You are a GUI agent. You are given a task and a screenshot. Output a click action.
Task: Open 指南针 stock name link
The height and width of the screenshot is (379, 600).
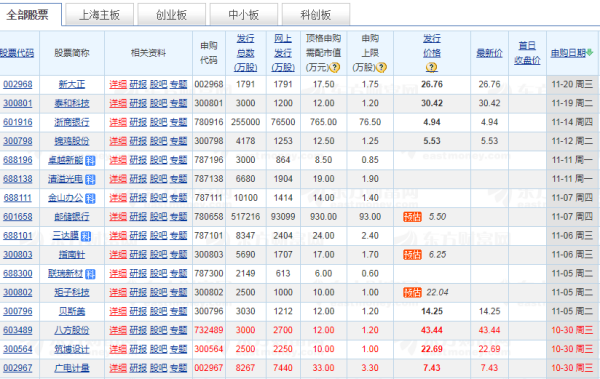click(x=72, y=255)
